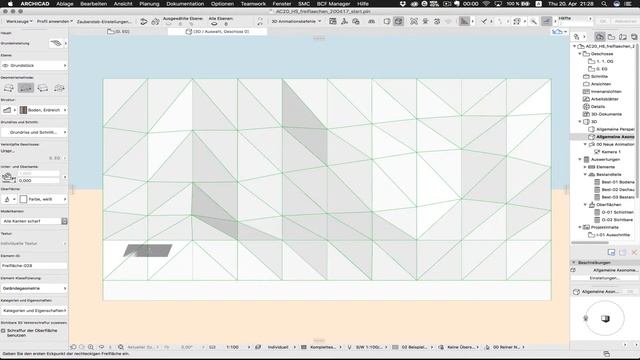Open macOS Spotlight search
Screen dimensions: 640x360
pos(604,4)
